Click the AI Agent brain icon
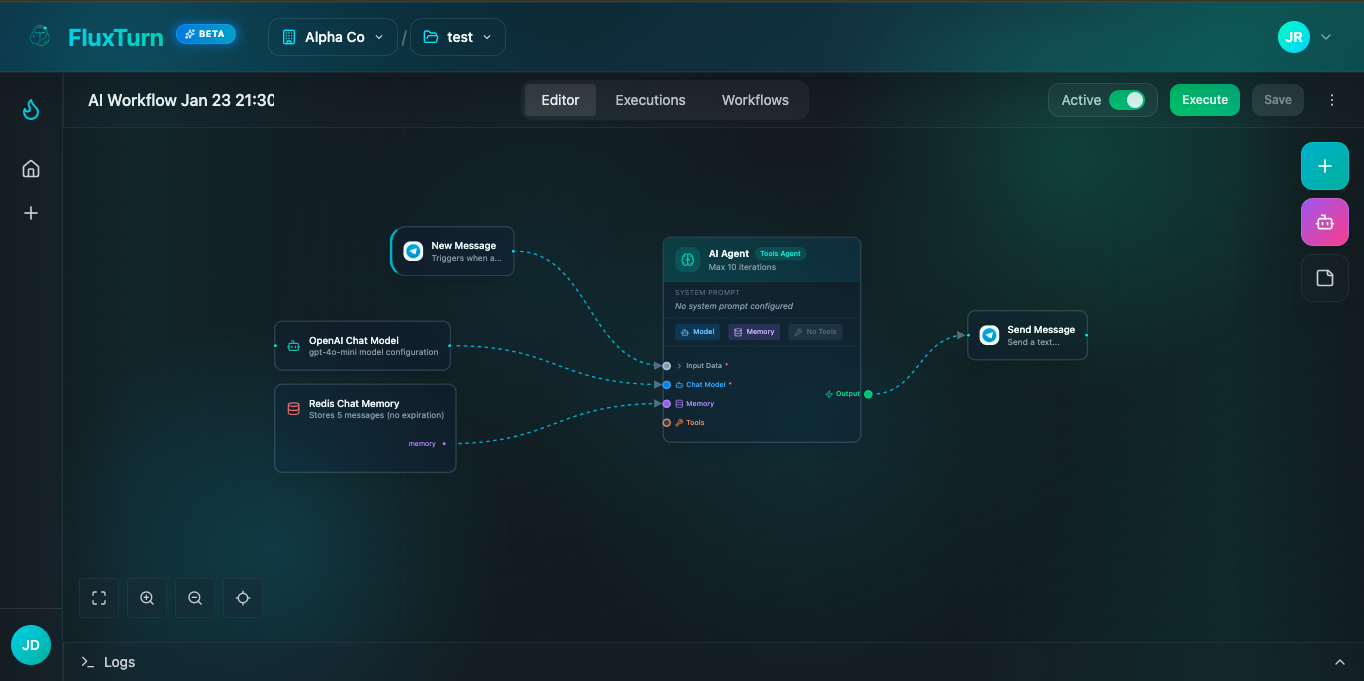 click(x=688, y=260)
